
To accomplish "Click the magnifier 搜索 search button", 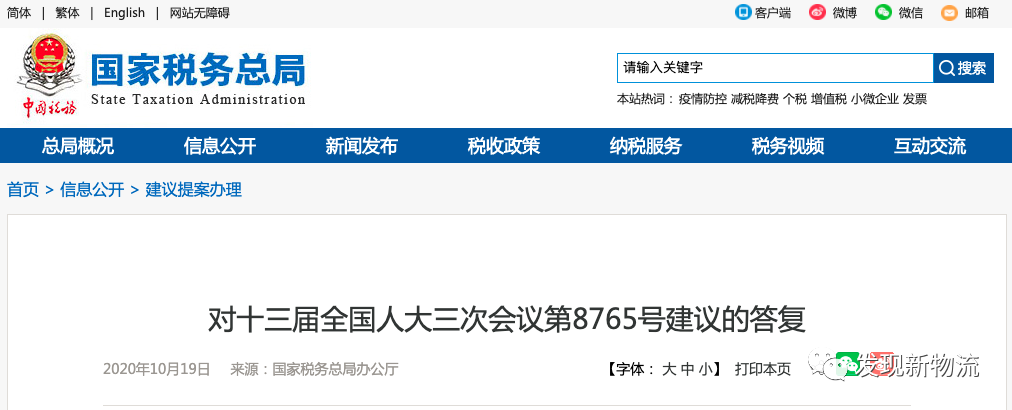I will [x=964, y=68].
